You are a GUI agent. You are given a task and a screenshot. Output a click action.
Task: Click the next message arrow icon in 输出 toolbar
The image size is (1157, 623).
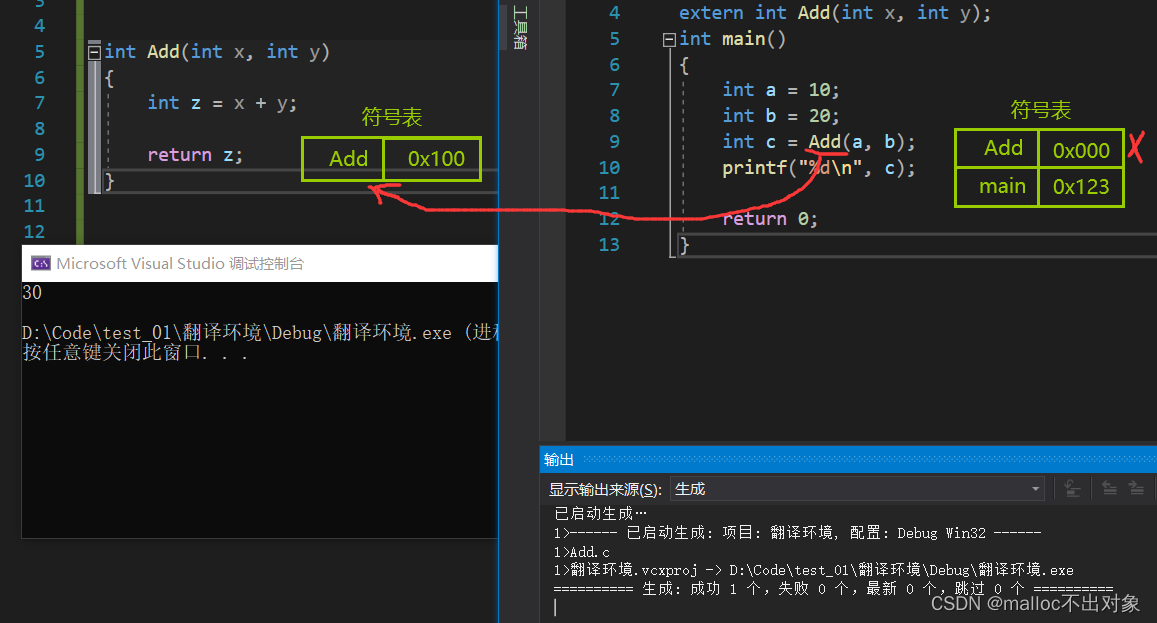(1137, 488)
